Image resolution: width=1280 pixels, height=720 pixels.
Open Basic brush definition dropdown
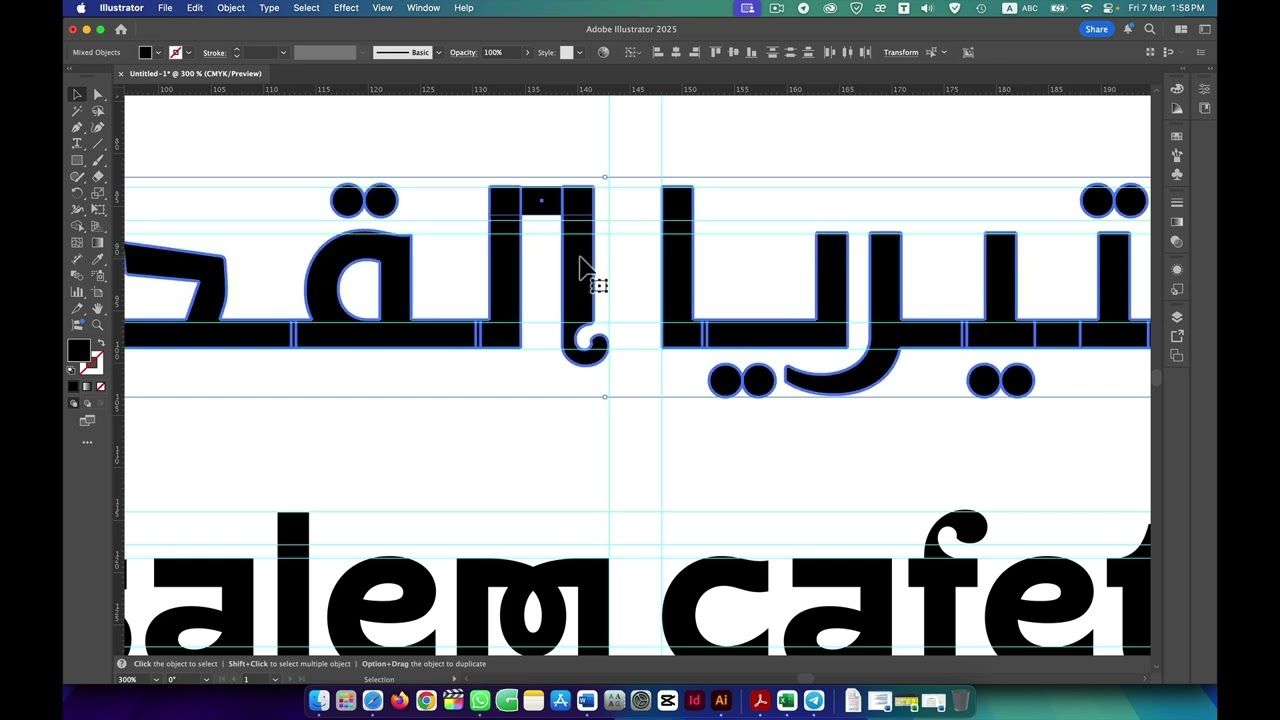click(x=438, y=52)
